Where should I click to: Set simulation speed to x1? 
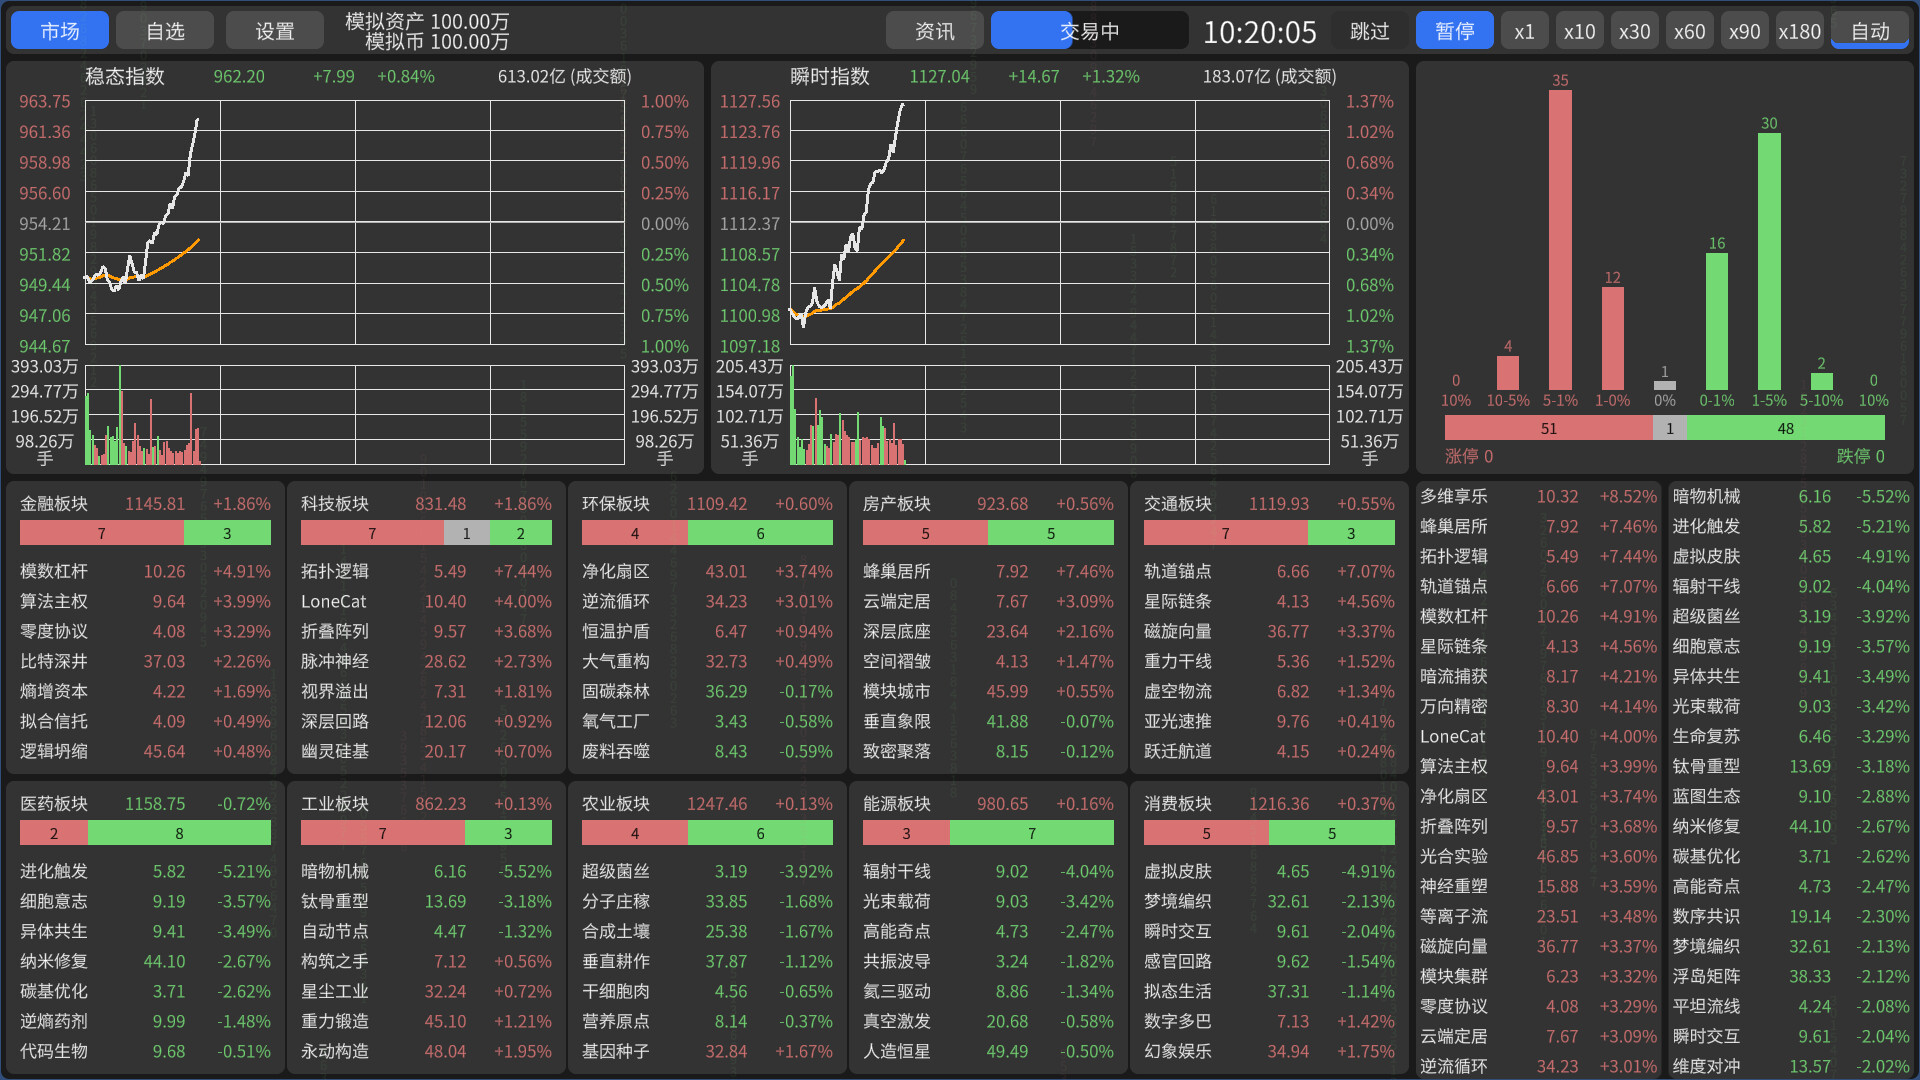(1524, 31)
